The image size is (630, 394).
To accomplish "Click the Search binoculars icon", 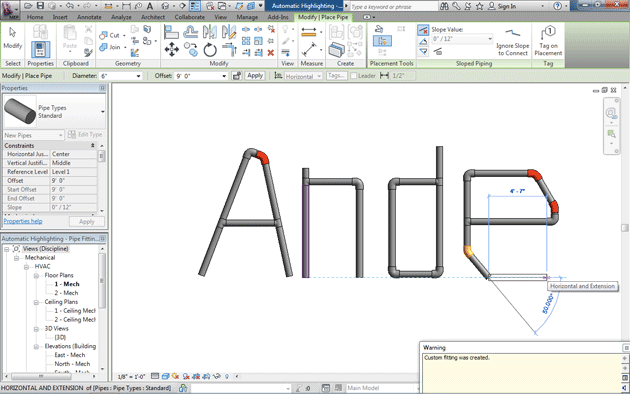I will (x=444, y=6).
